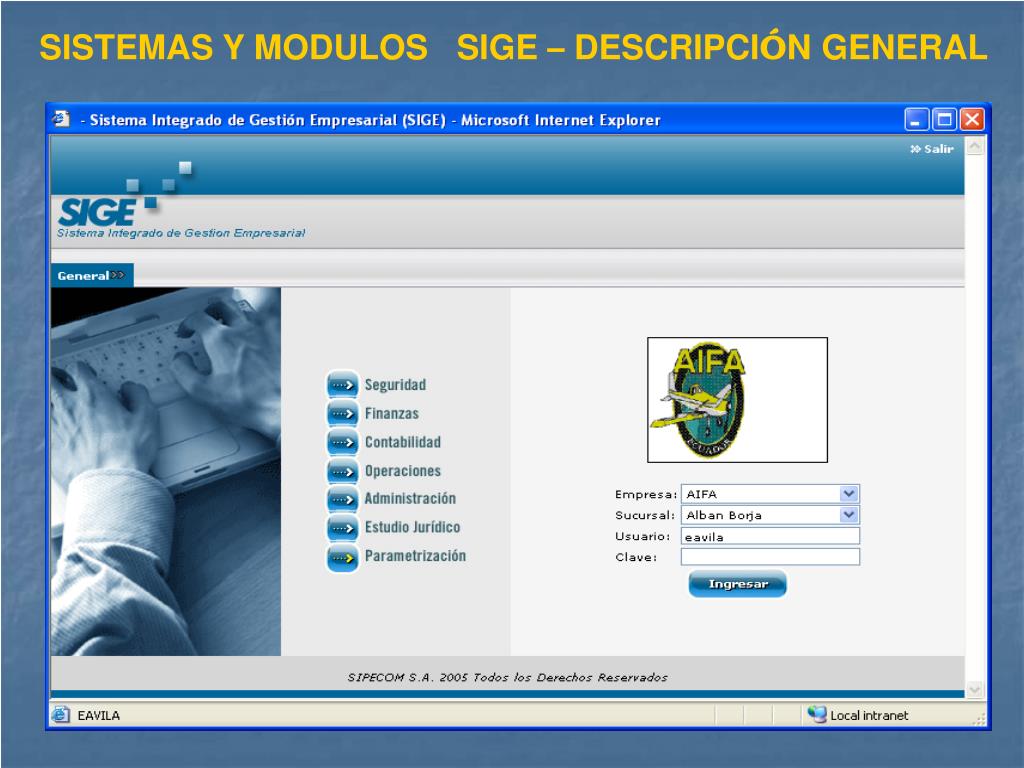Click the Sistema Integrado de Gestion Empresarial subtitle

point(181,233)
